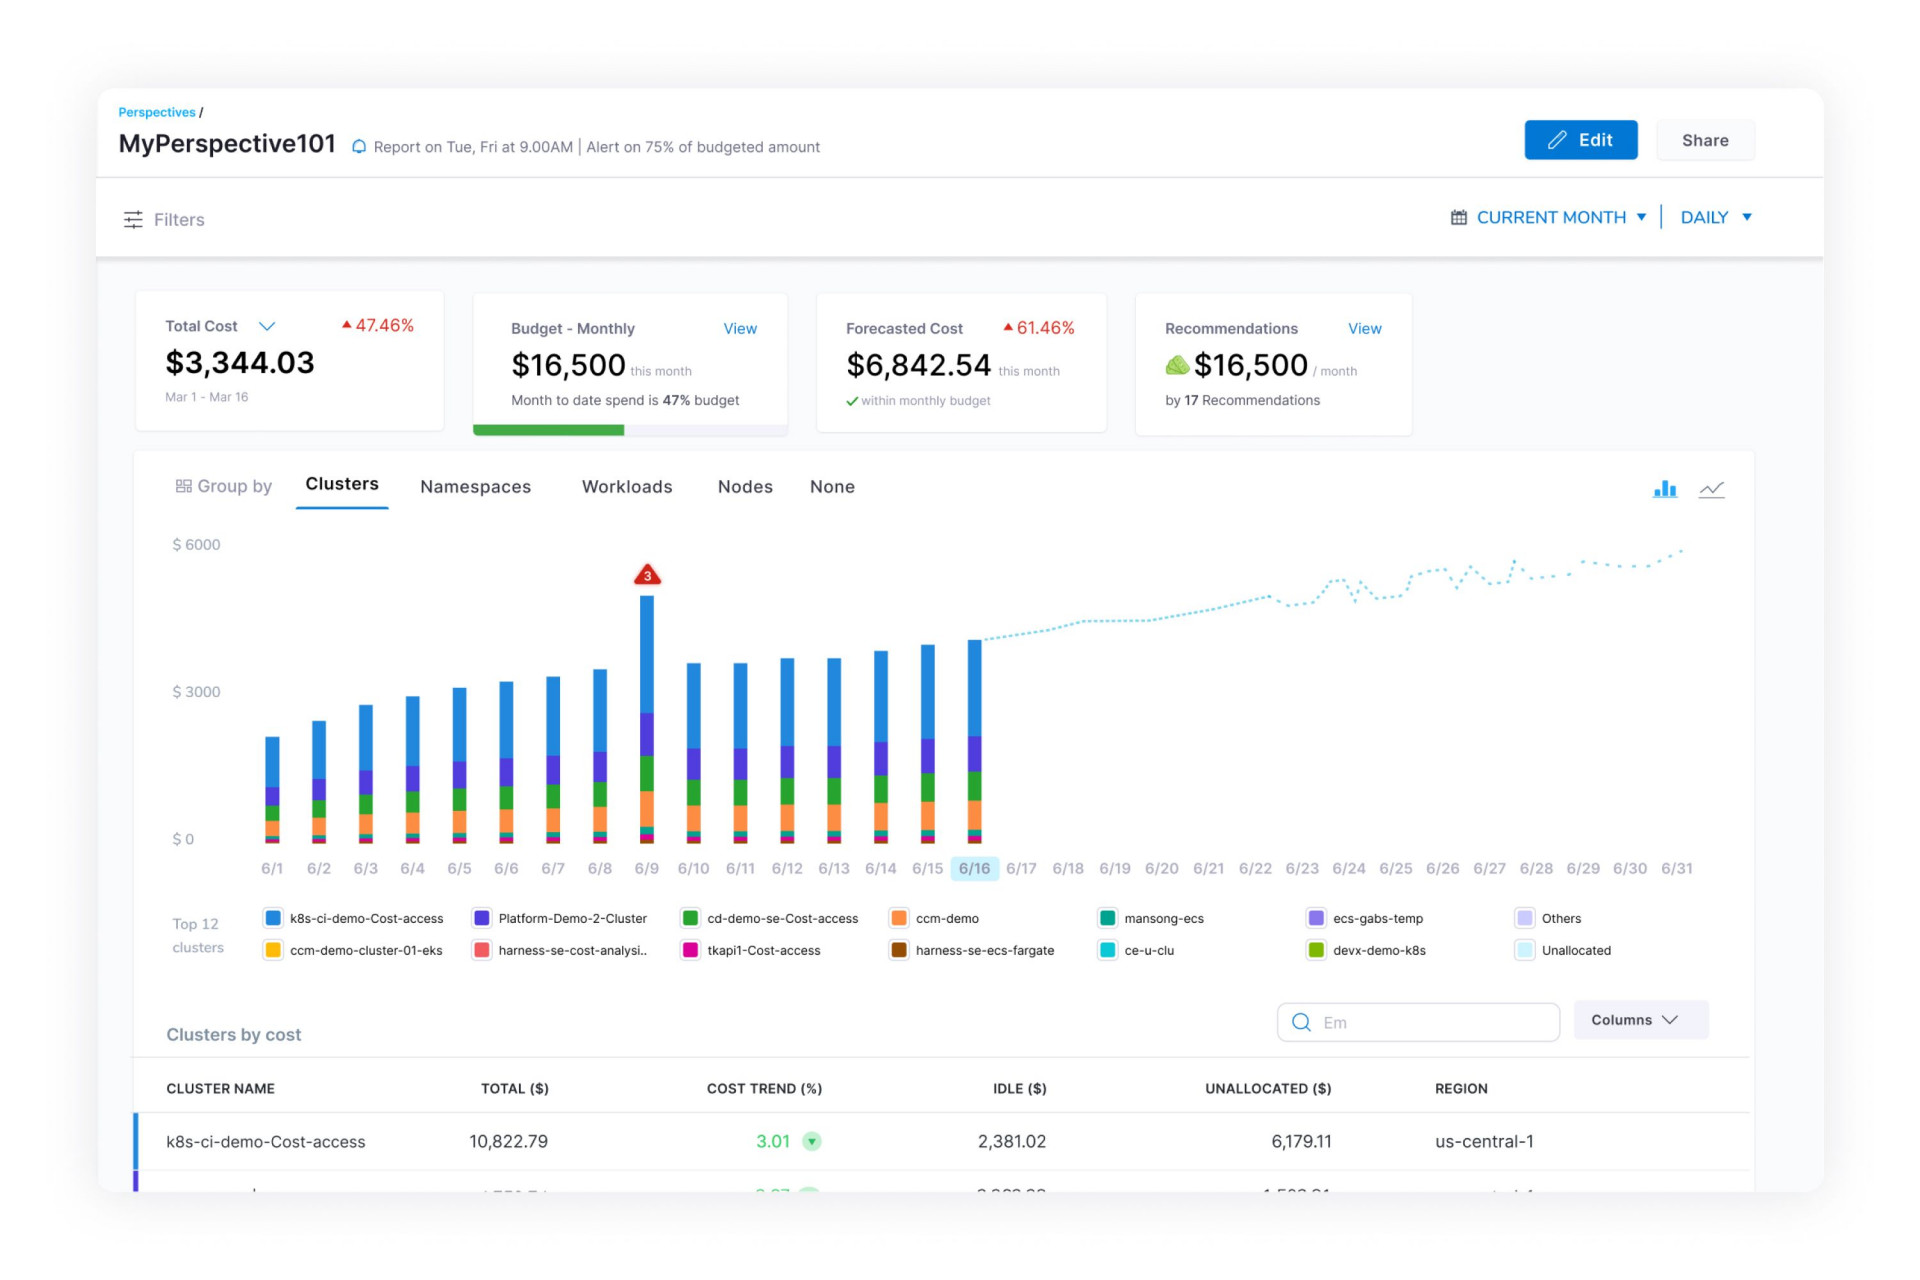
Task: Switch chart to line view
Action: click(1712, 489)
